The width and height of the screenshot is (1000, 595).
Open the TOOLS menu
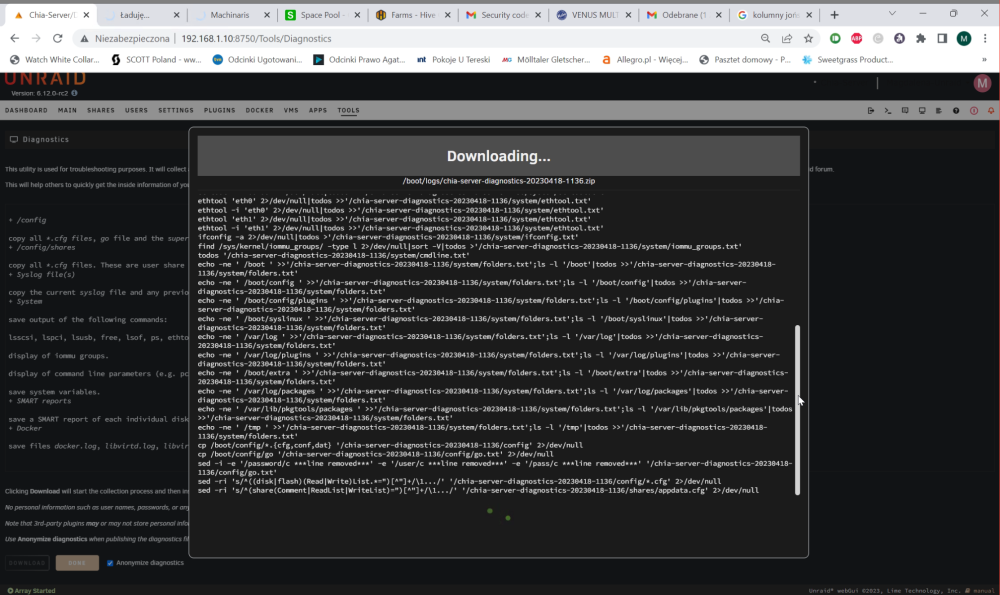click(x=348, y=110)
